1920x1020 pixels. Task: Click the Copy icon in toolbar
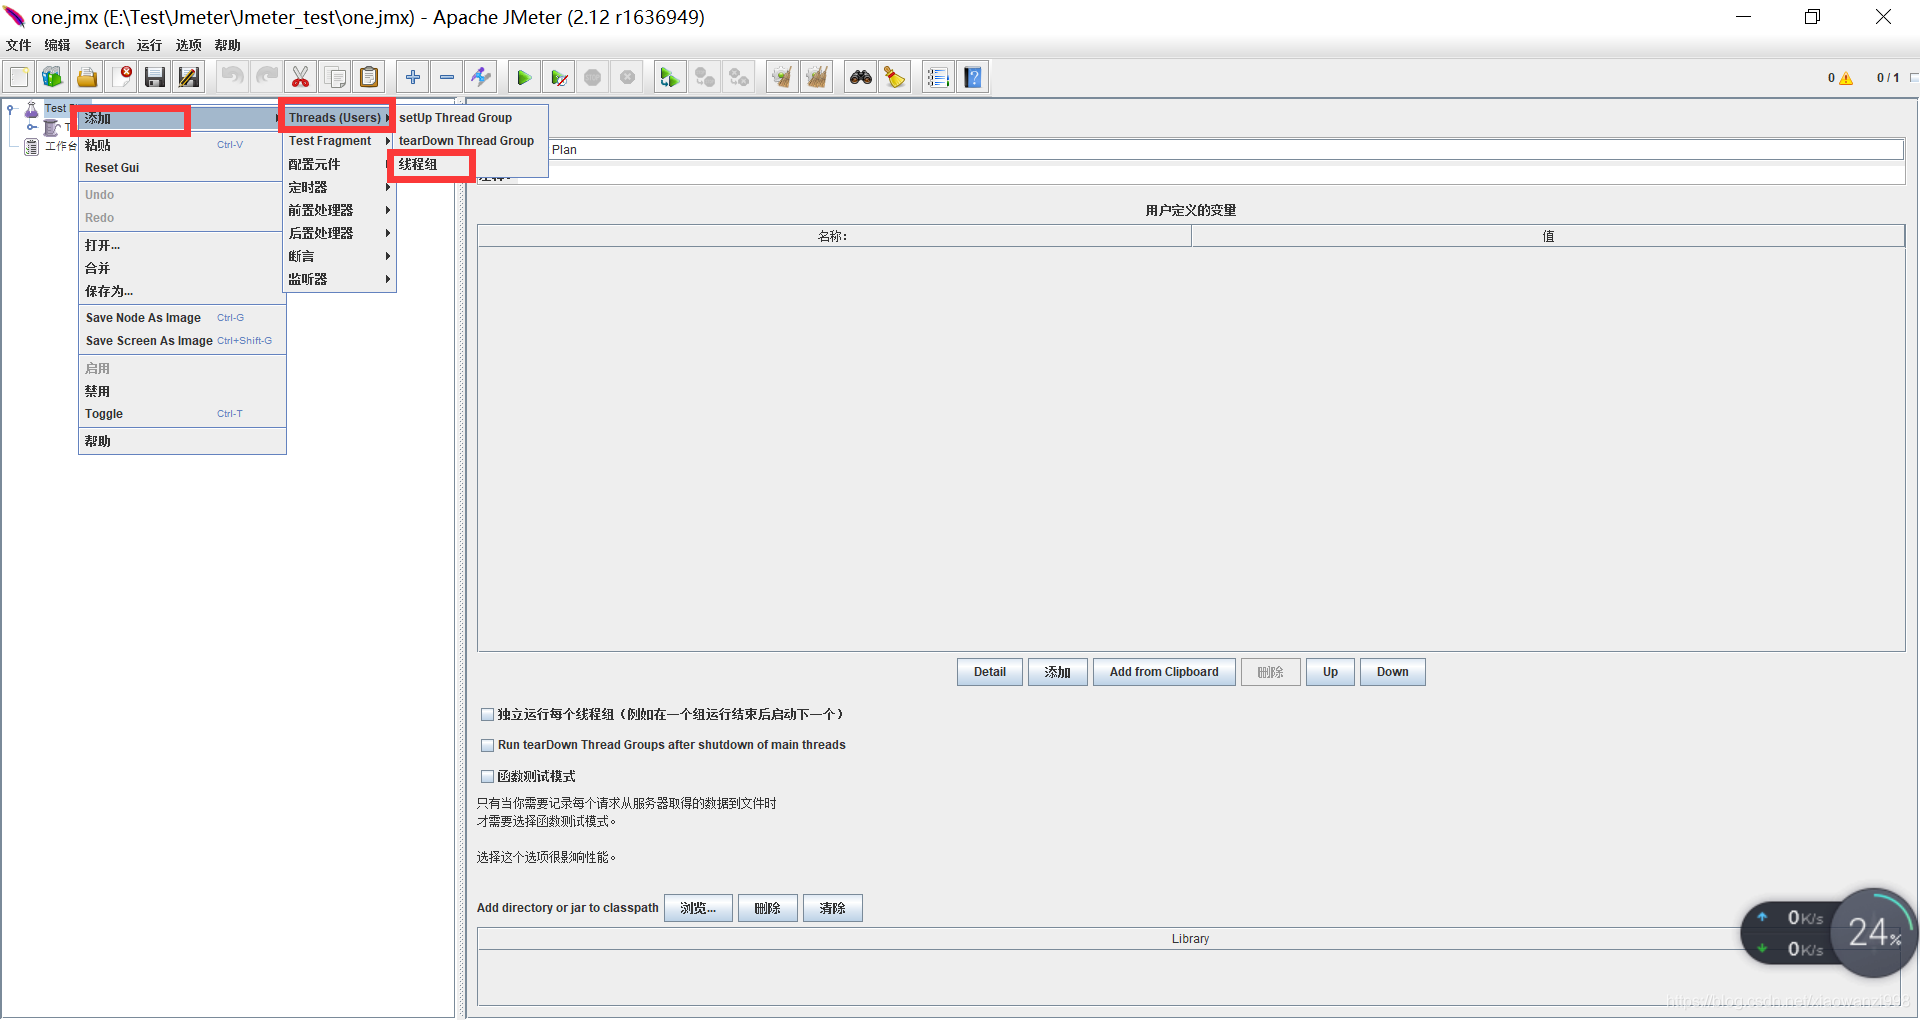(335, 77)
